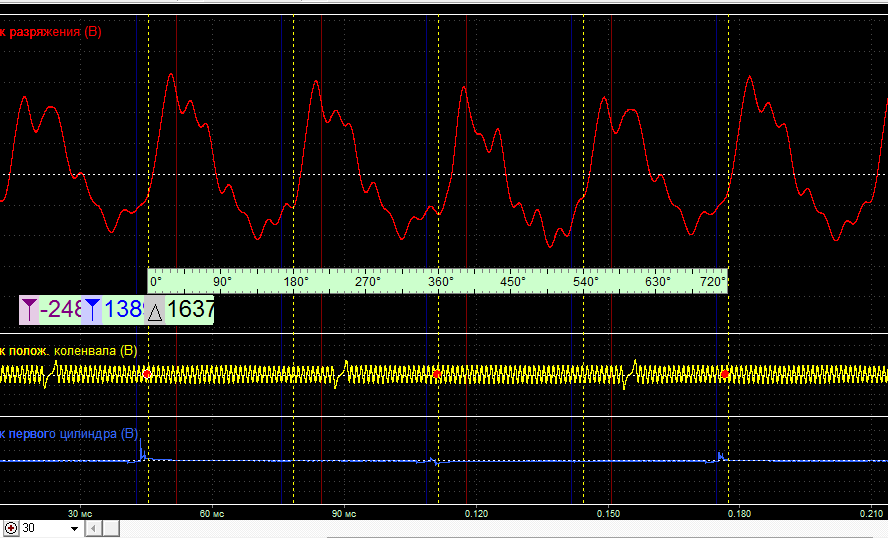Select the blue first cylinder channel label
The width and height of the screenshot is (888, 538).
(x=69, y=434)
